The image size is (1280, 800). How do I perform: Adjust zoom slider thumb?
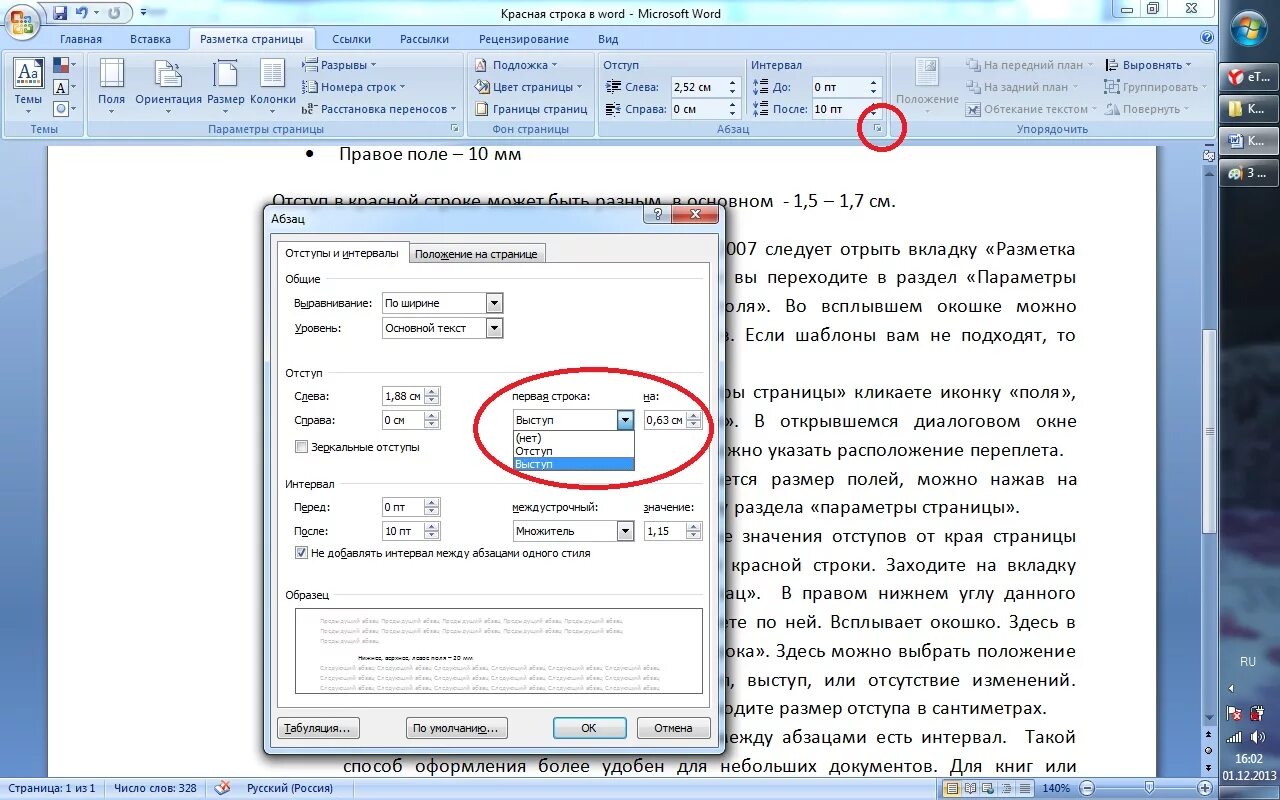click(x=1148, y=788)
